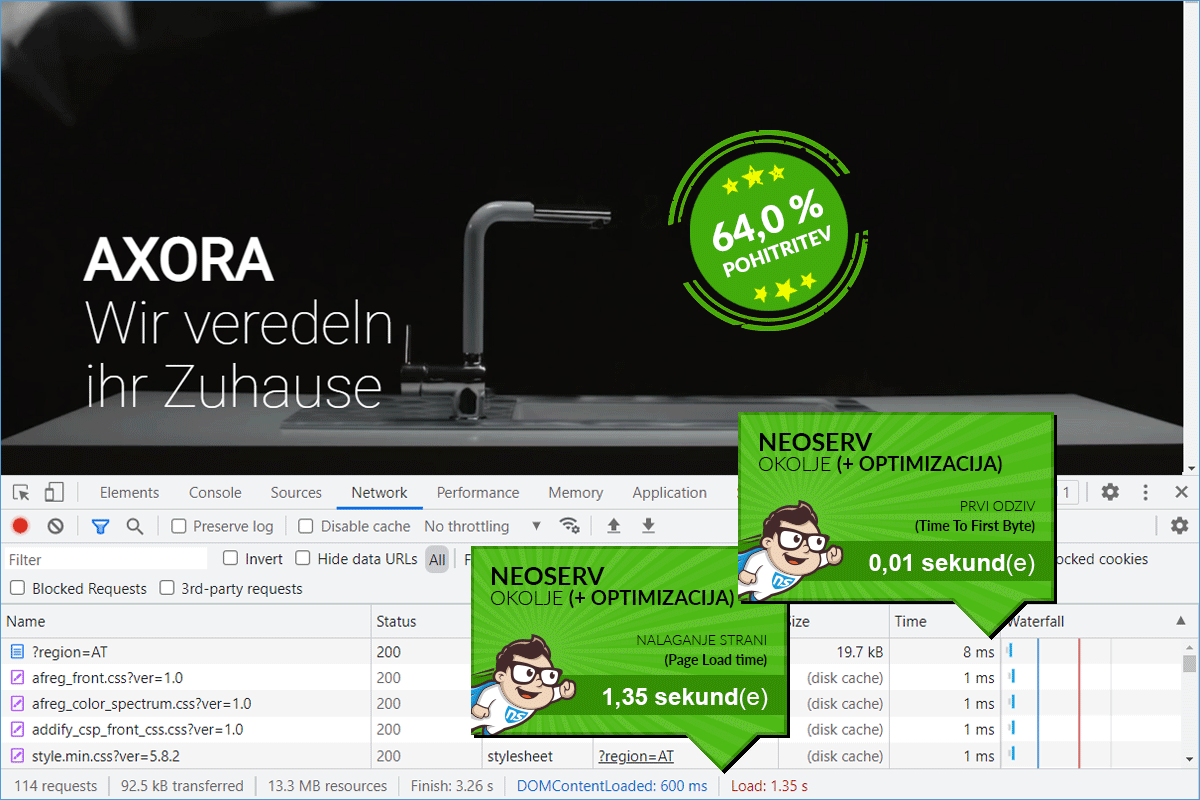Enable the 3rd-party requests checkbox
This screenshot has width=1200, height=800.
coord(167,589)
